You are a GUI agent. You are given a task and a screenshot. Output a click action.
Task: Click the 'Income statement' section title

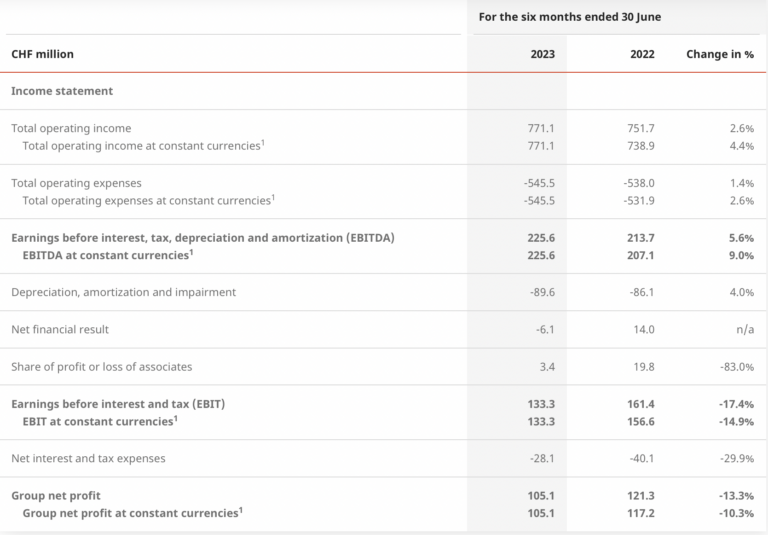pyautogui.click(x=62, y=91)
